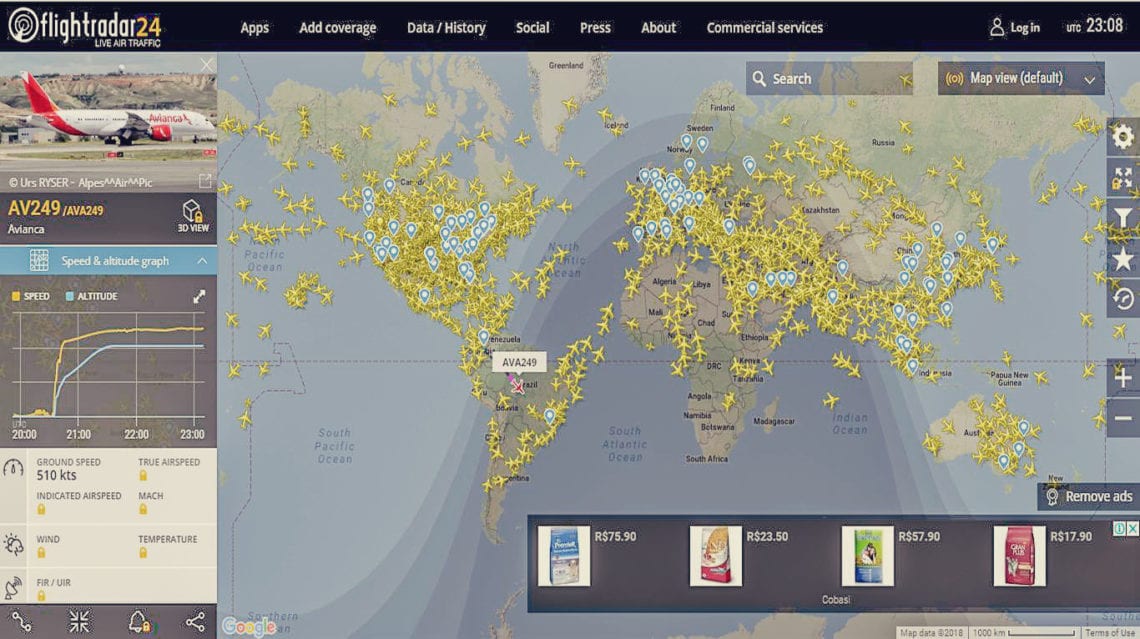Viewport: 1140px width, 639px height.
Task: Unlock the True Airspeed padlock toggle
Action: 143,477
